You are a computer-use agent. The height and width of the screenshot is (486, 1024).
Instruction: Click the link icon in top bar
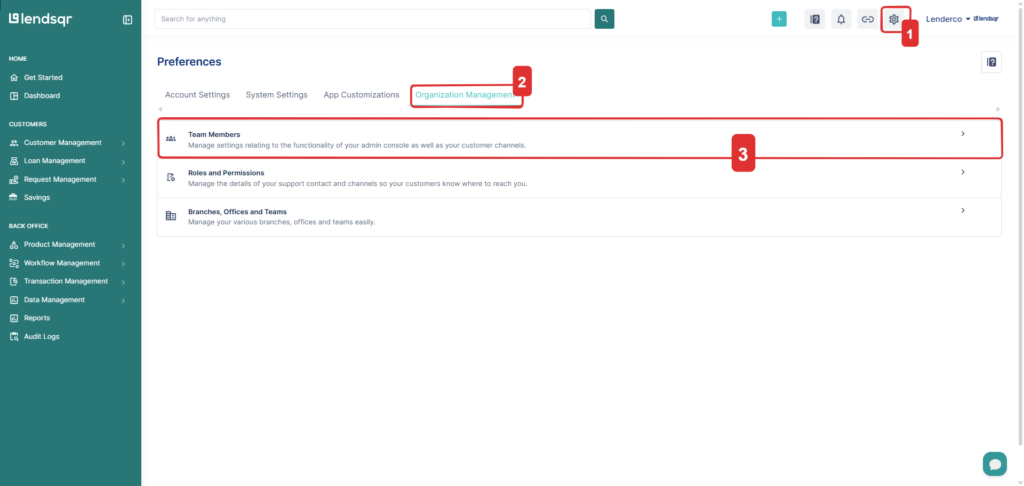tap(867, 19)
